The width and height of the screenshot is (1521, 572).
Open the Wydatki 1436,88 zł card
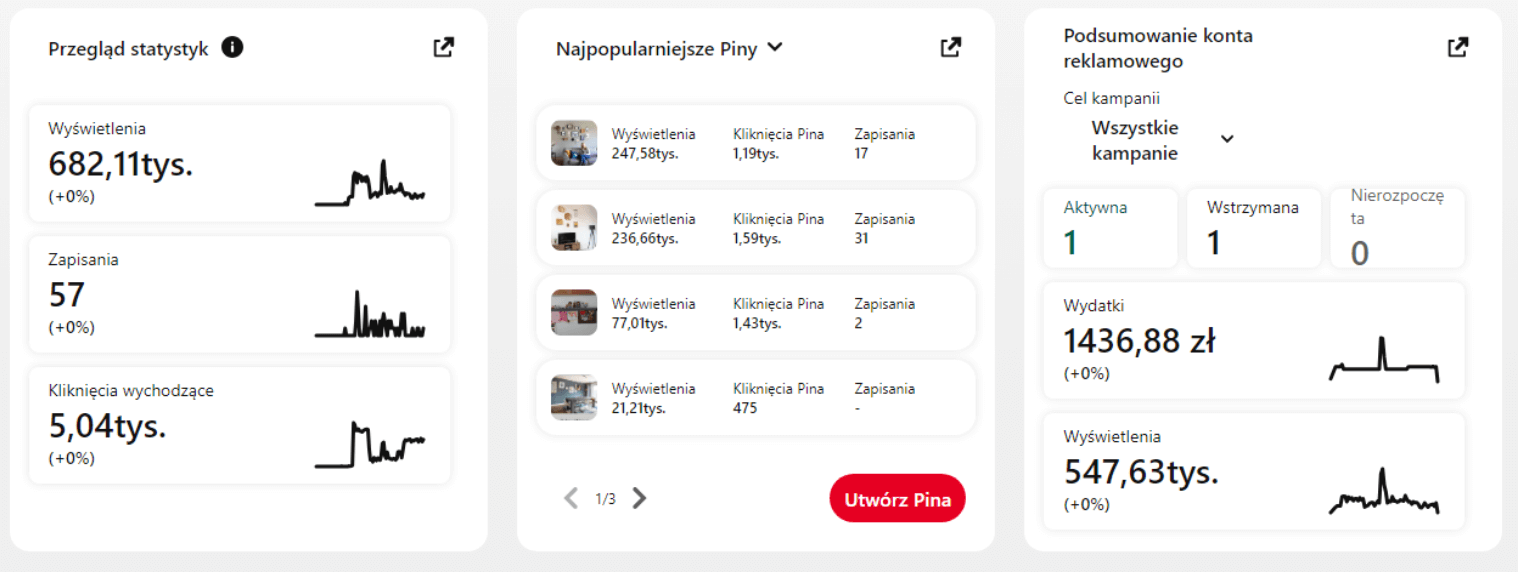[x=1253, y=340]
